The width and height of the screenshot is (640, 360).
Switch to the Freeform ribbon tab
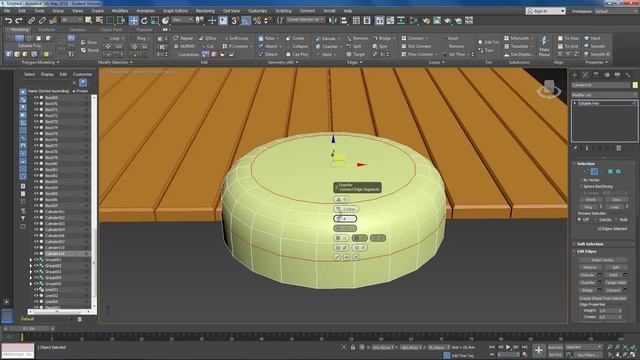pos(47,30)
